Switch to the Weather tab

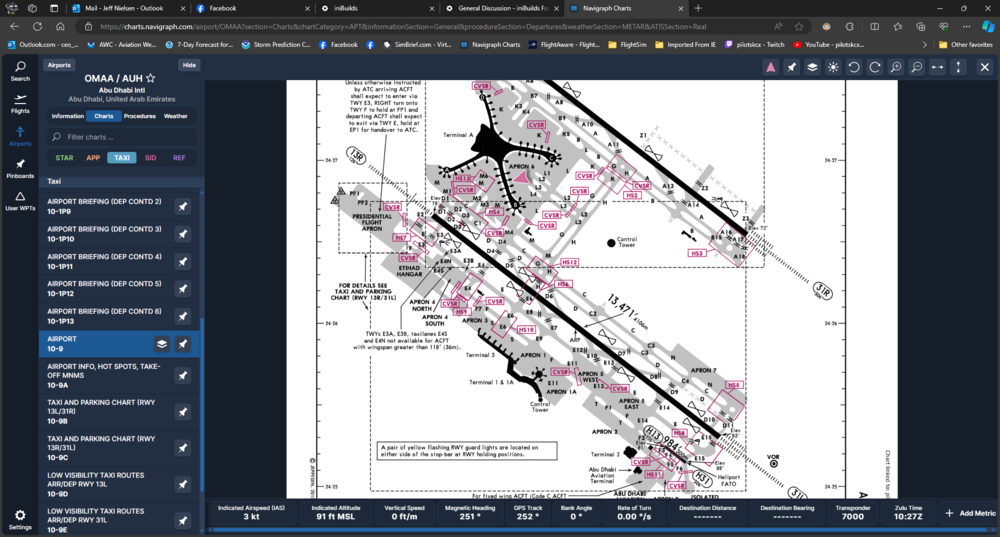pyautogui.click(x=175, y=116)
